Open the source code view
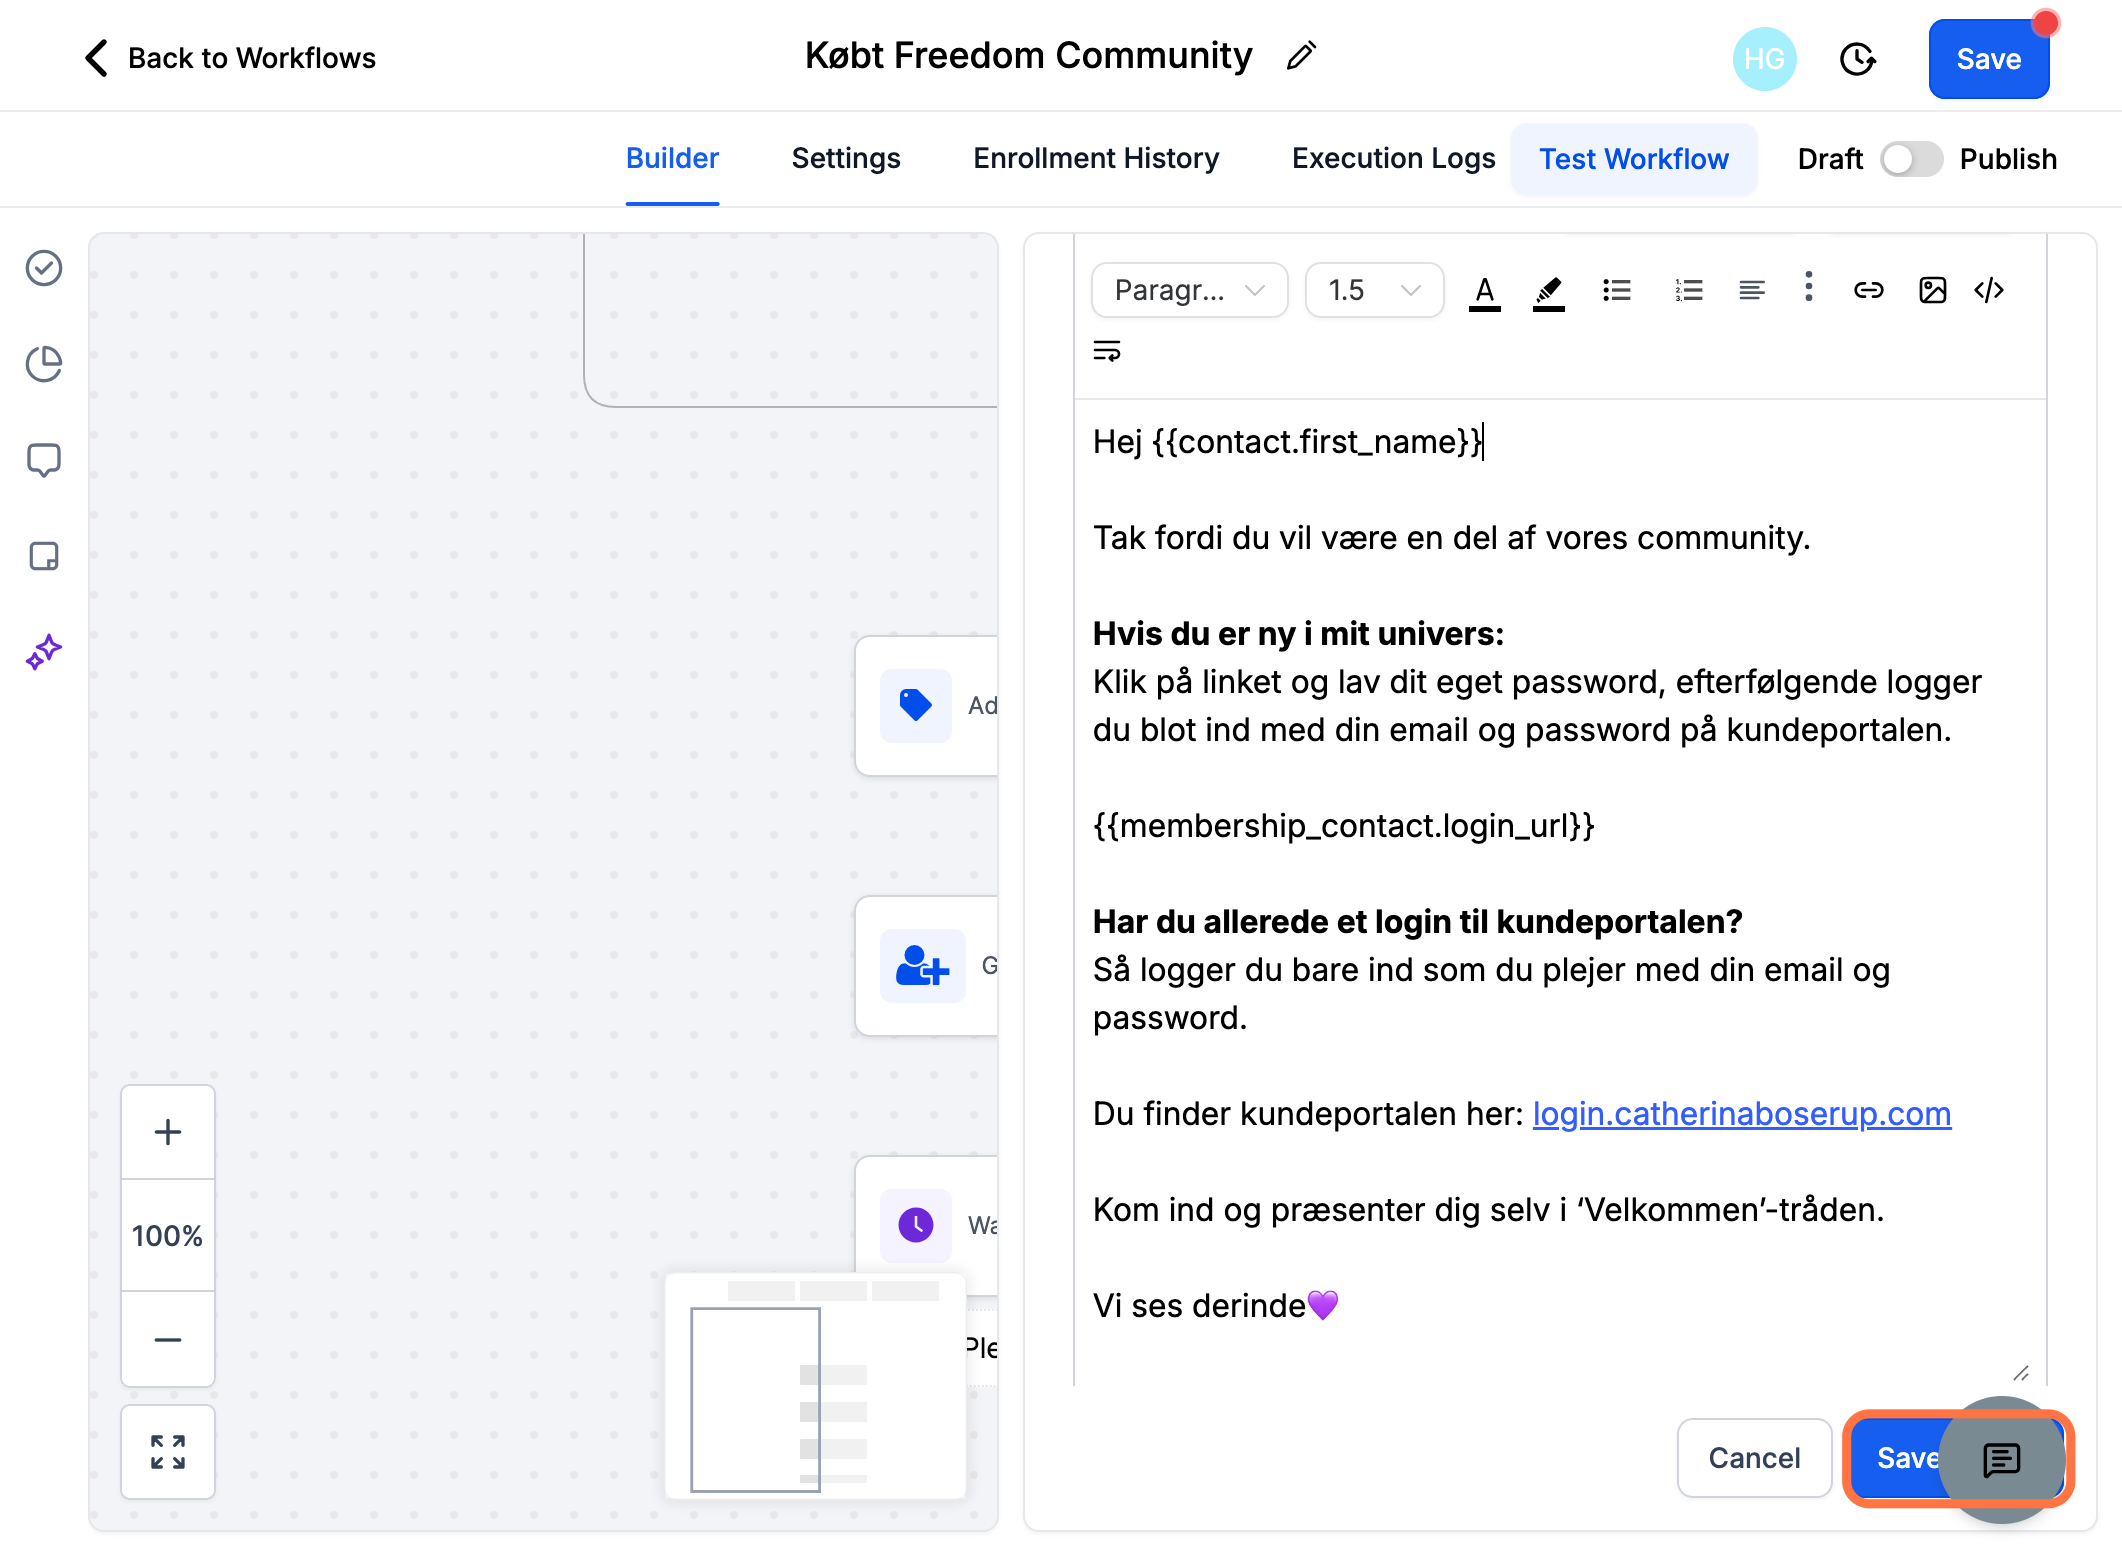The image size is (2122, 1556). 1989,290
